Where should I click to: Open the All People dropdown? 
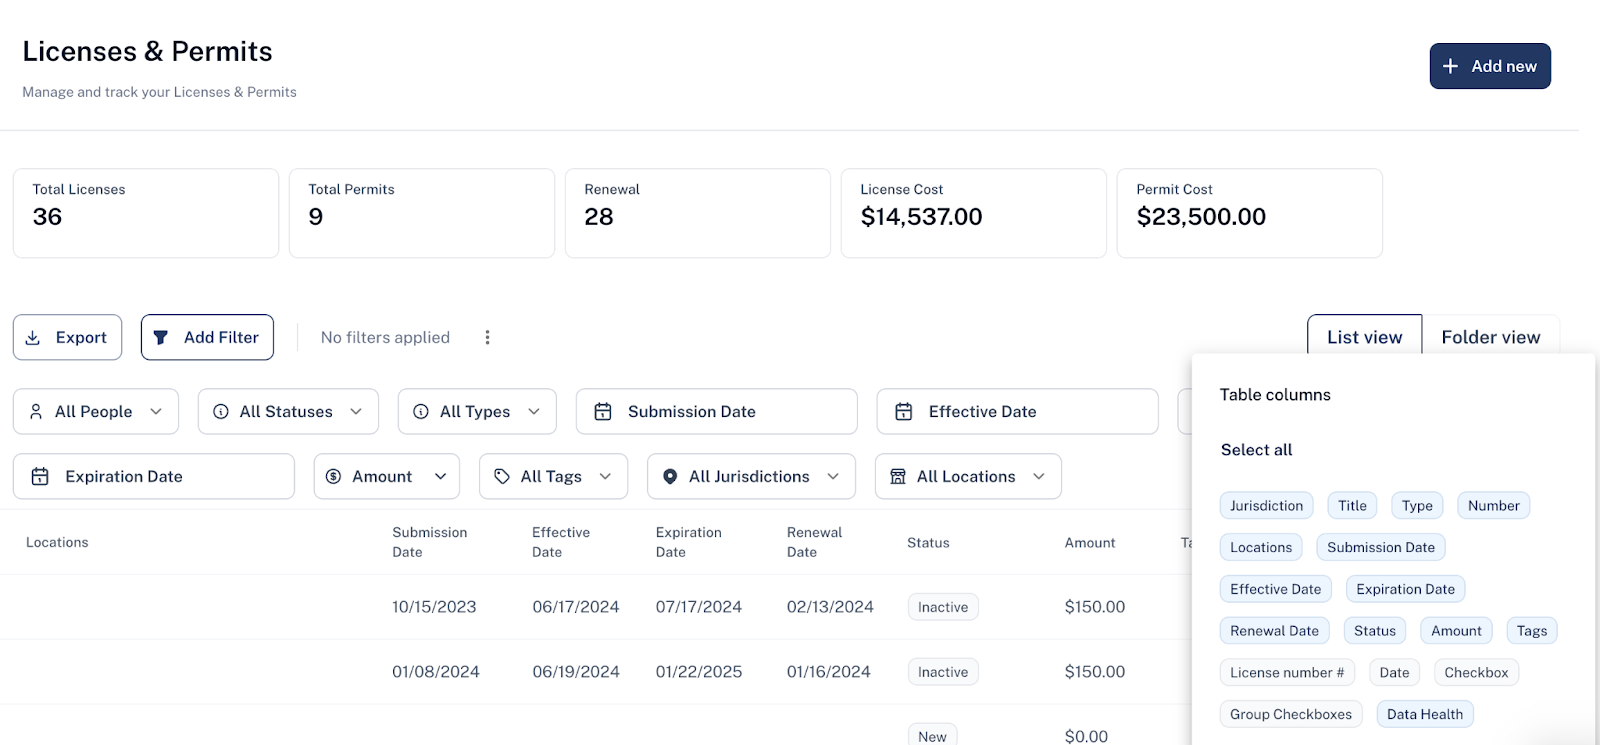click(x=96, y=412)
